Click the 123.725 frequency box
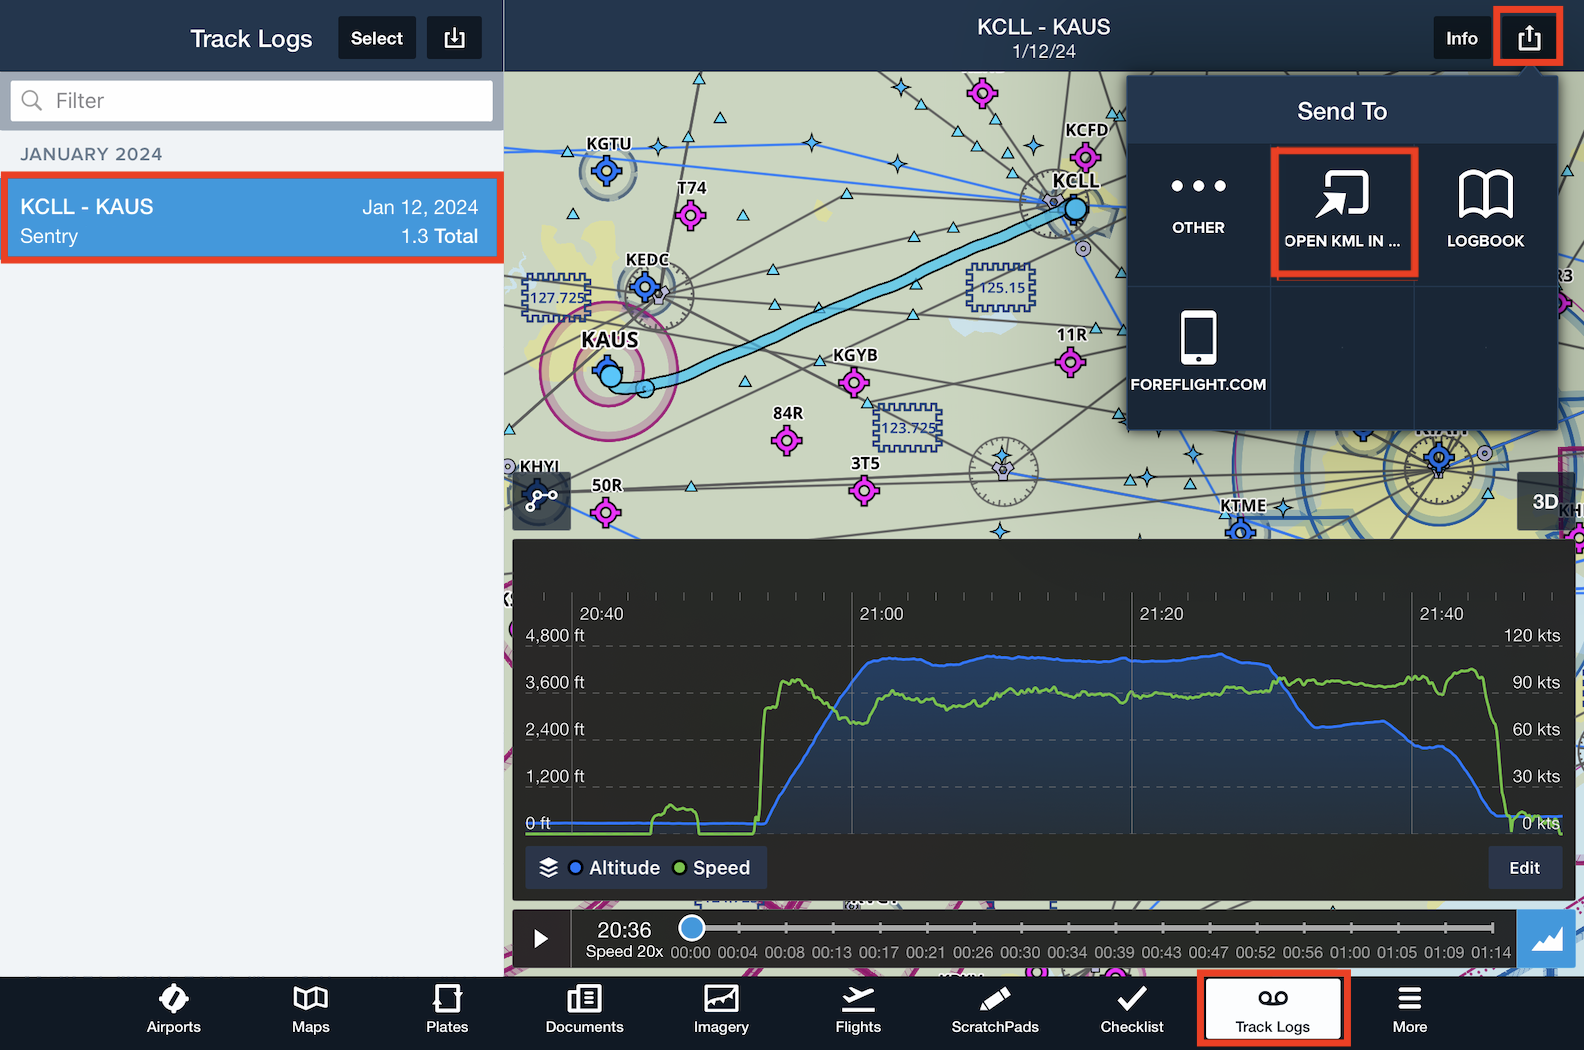This screenshot has height=1050, width=1584. (x=907, y=427)
